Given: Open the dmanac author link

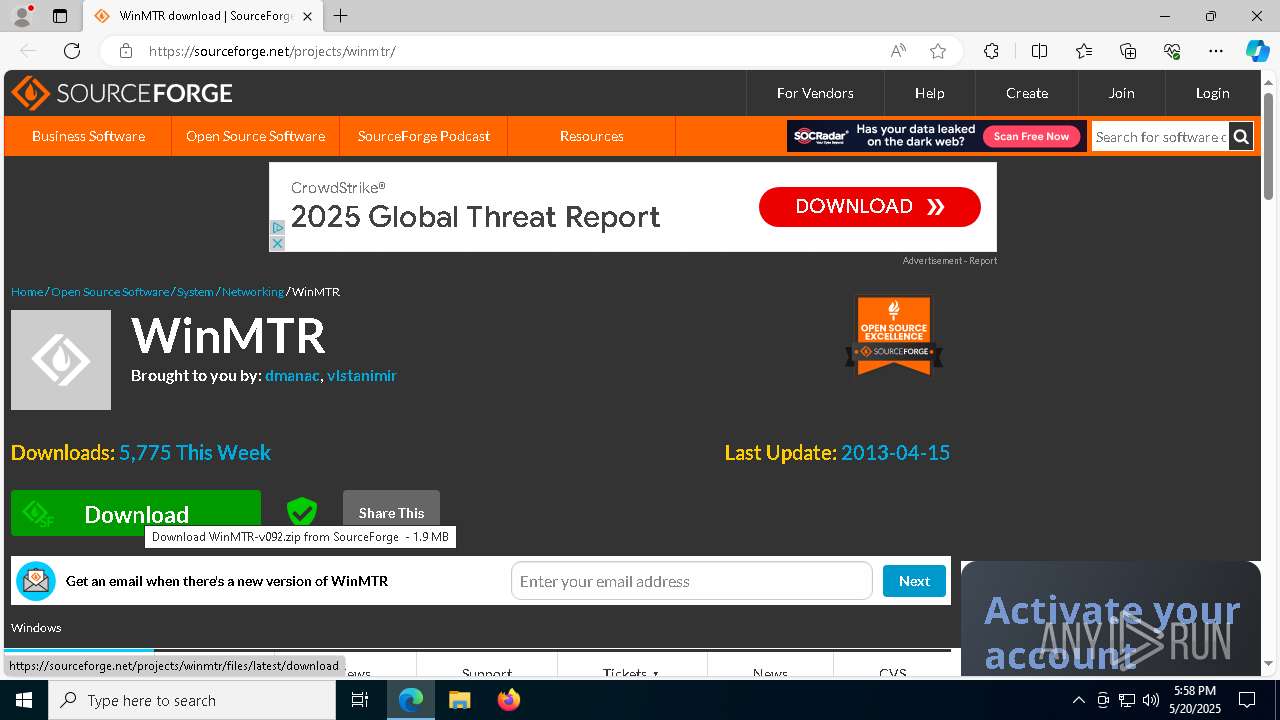Looking at the screenshot, I should click(x=292, y=376).
